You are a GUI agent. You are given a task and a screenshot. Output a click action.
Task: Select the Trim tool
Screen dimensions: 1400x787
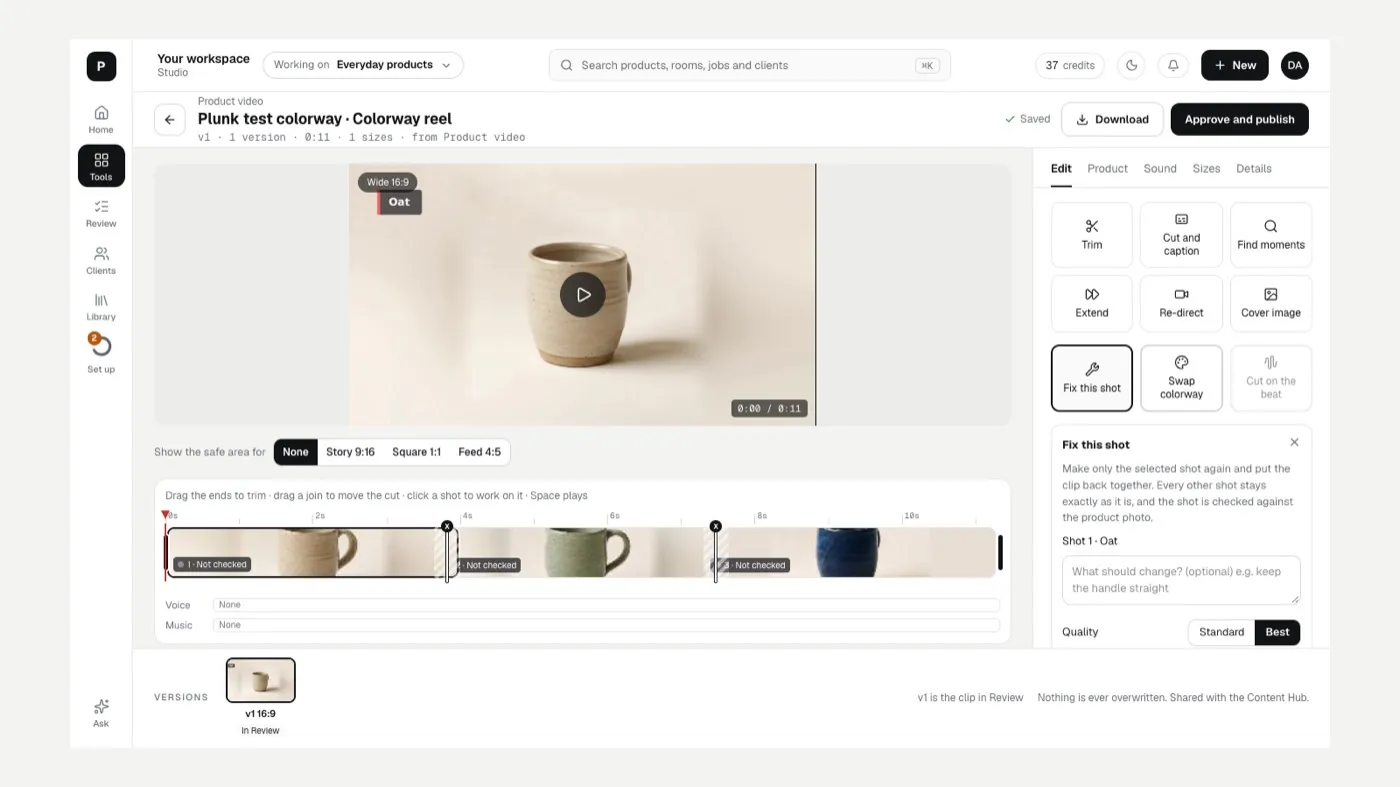tap(1092, 235)
